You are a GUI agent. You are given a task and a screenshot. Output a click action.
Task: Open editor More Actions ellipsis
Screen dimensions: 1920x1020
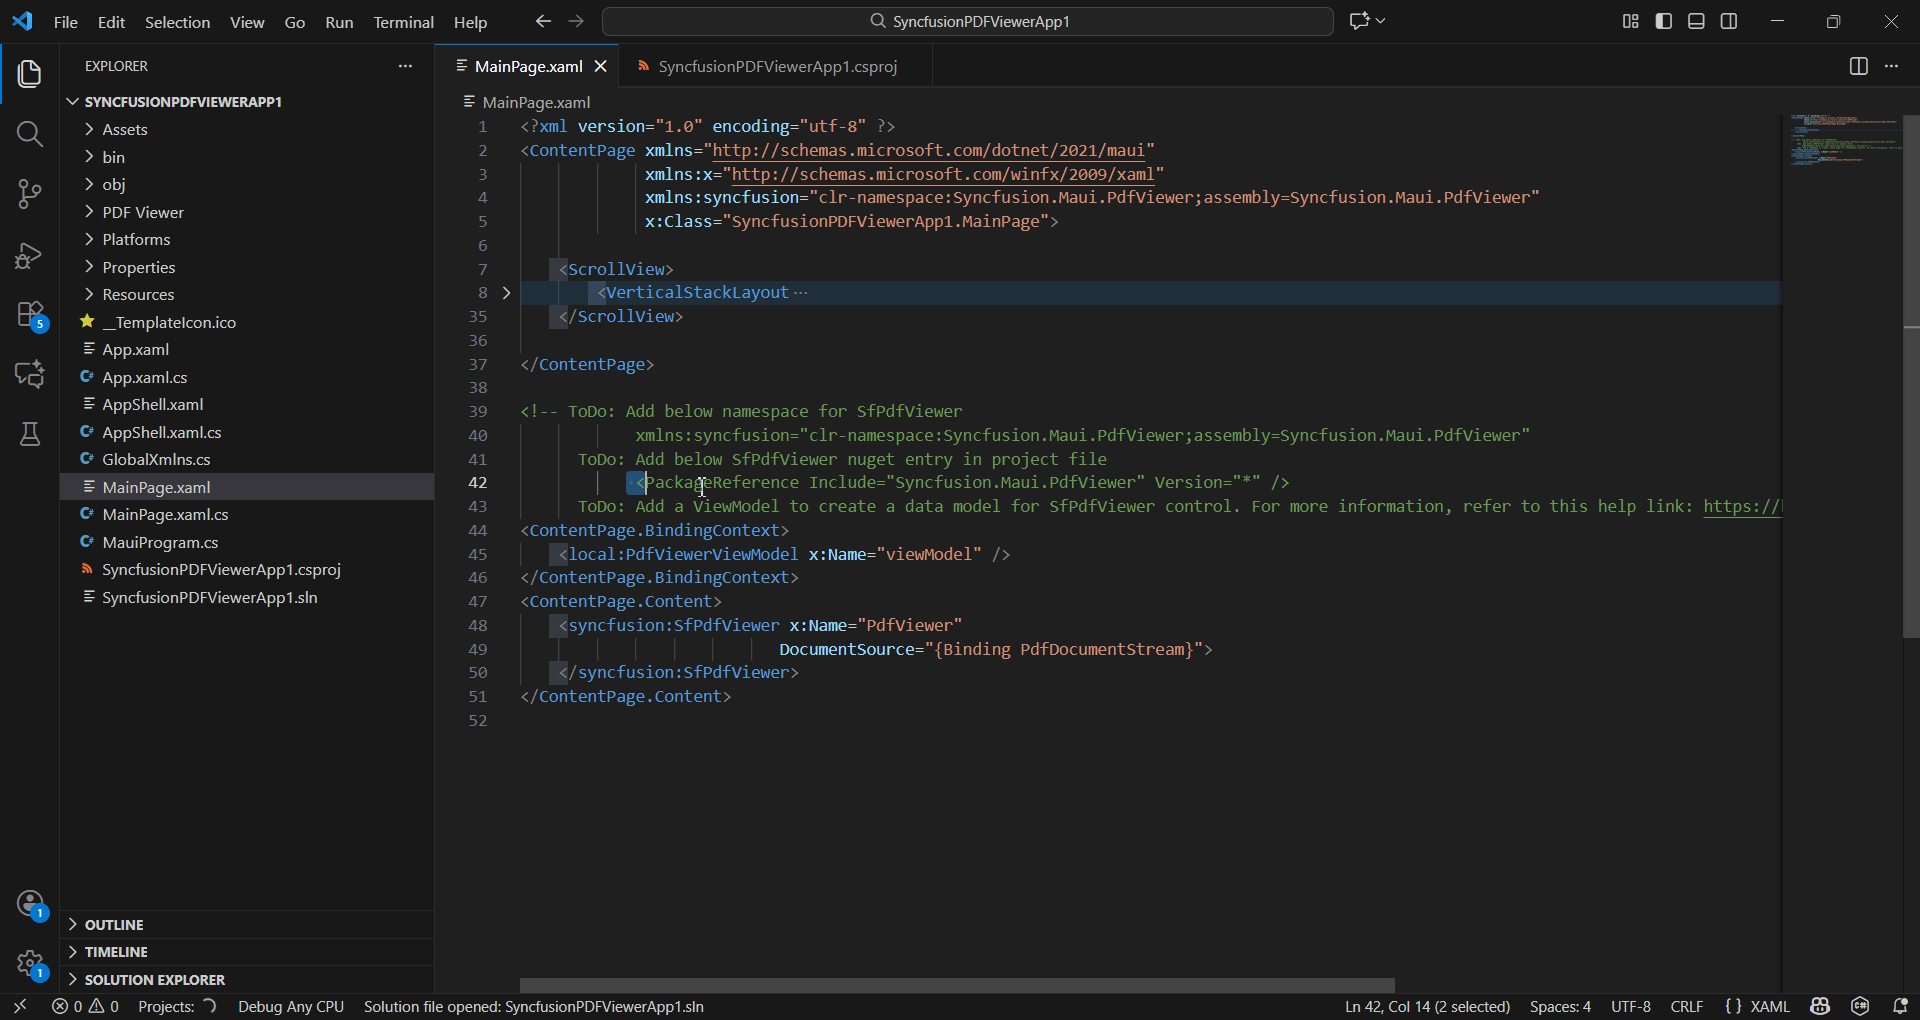[x=1891, y=66]
